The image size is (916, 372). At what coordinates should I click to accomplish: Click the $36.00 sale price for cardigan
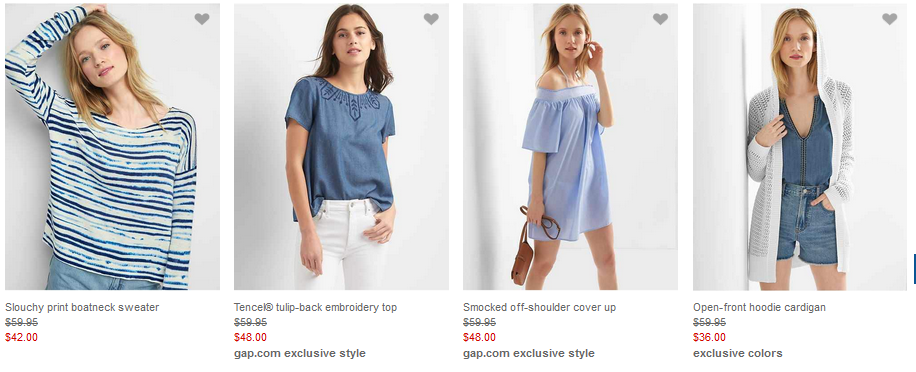(710, 337)
